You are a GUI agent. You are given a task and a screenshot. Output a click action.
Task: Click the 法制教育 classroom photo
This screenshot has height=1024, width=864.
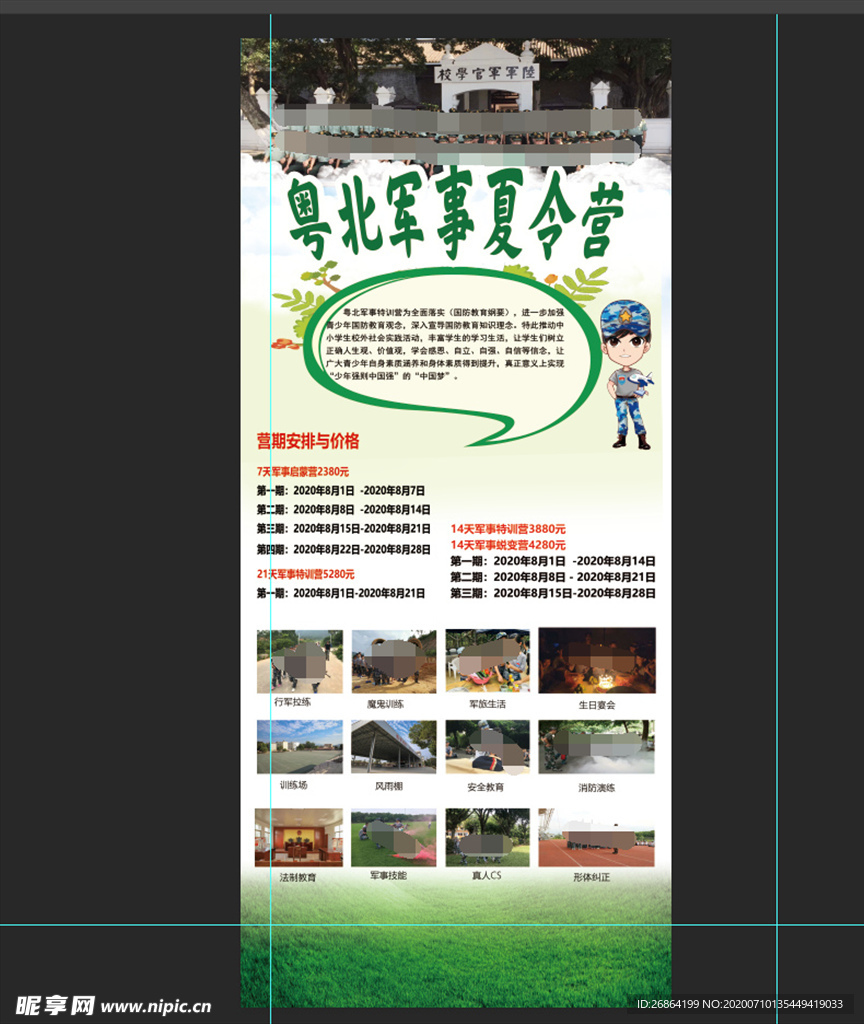[x=298, y=840]
